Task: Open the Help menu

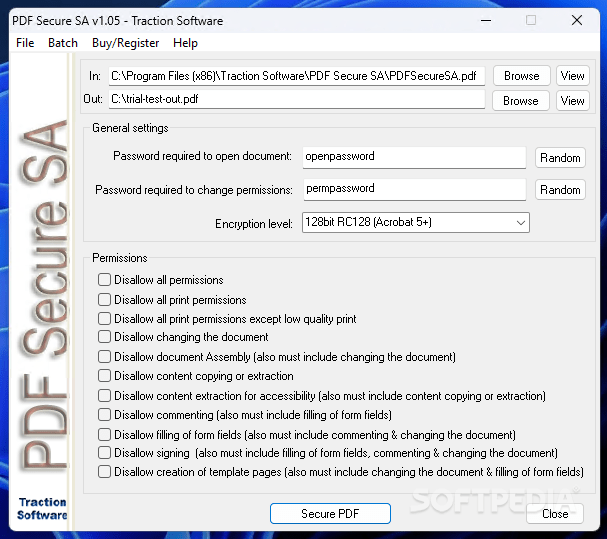Action: point(185,43)
